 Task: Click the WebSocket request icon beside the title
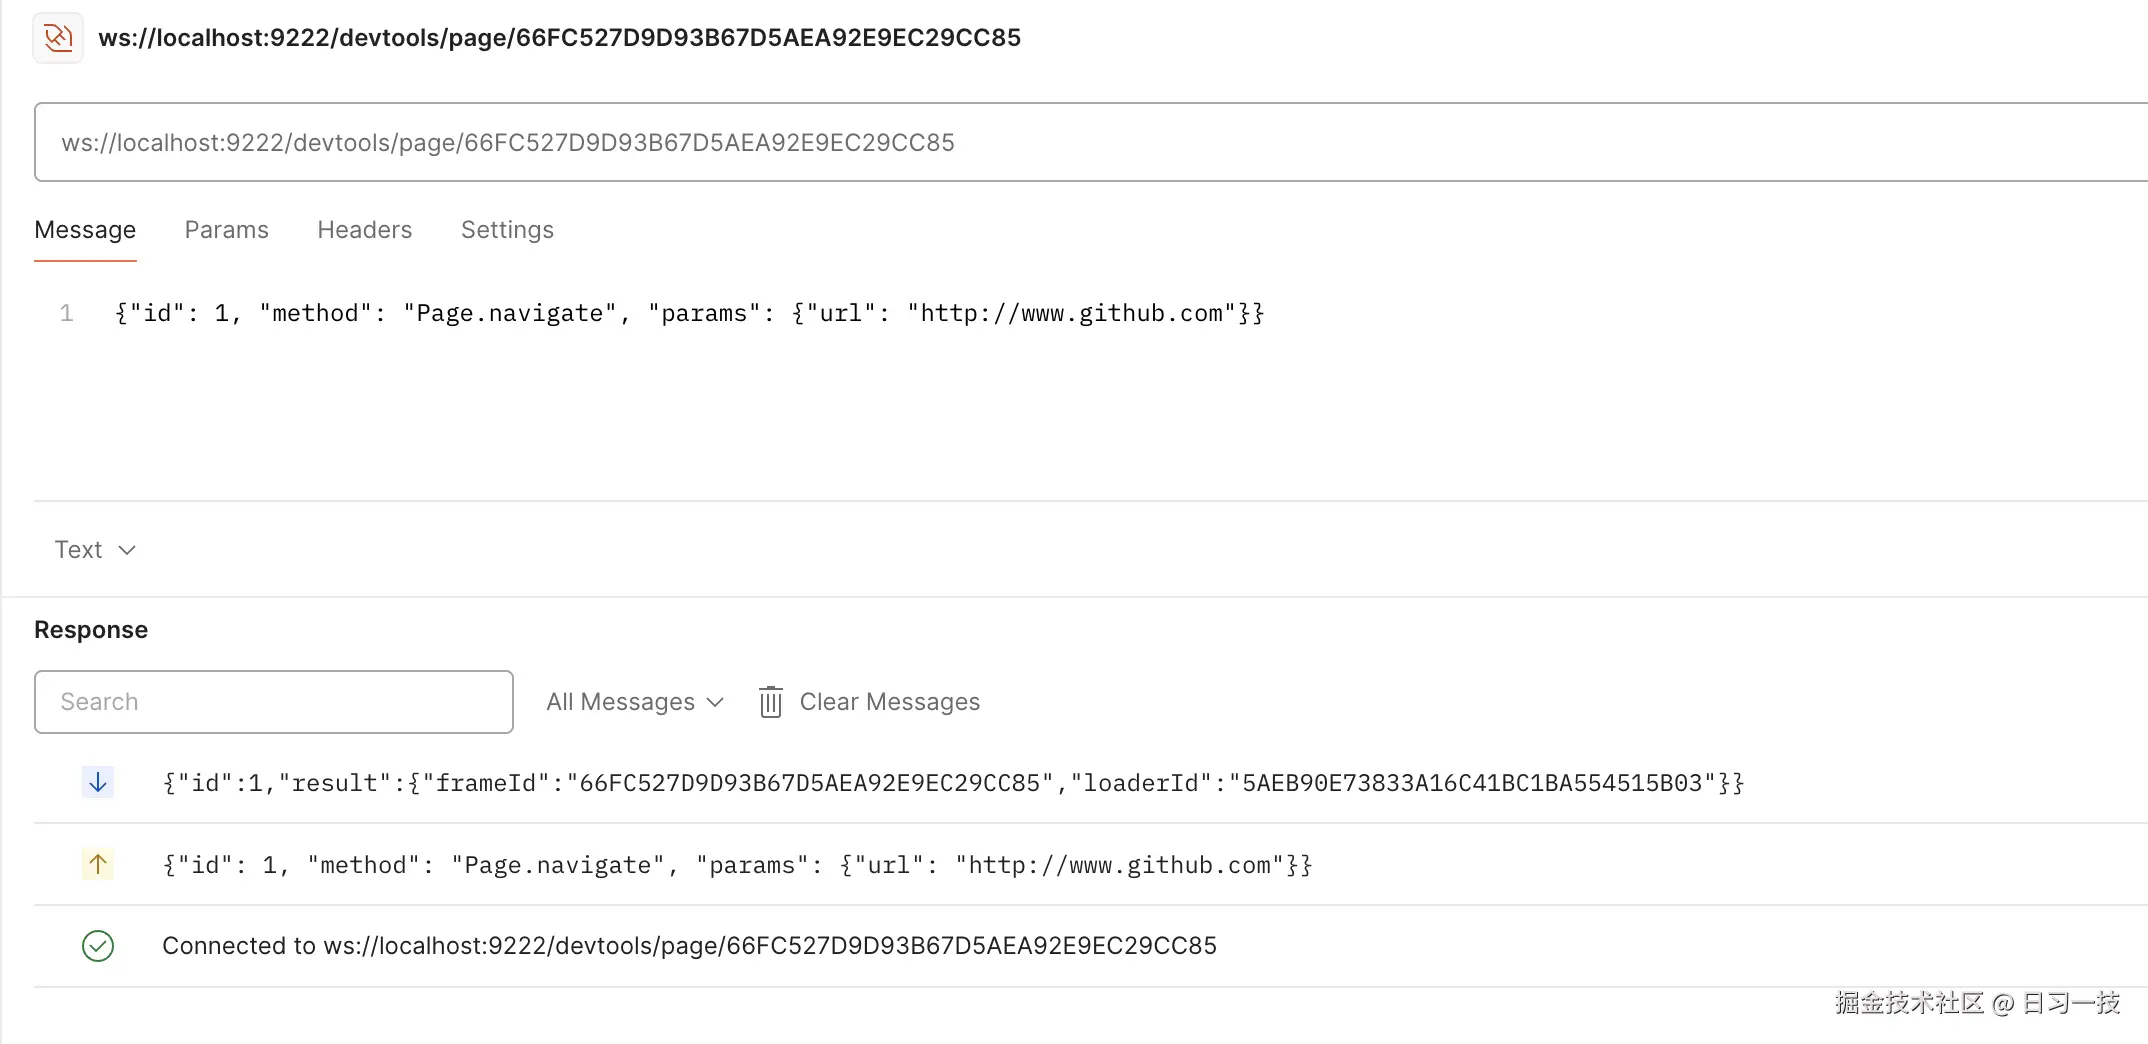pos(58,38)
